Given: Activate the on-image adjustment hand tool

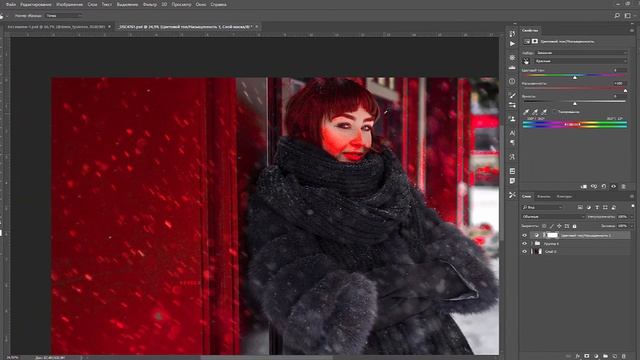Looking at the screenshot, I should [527, 61].
